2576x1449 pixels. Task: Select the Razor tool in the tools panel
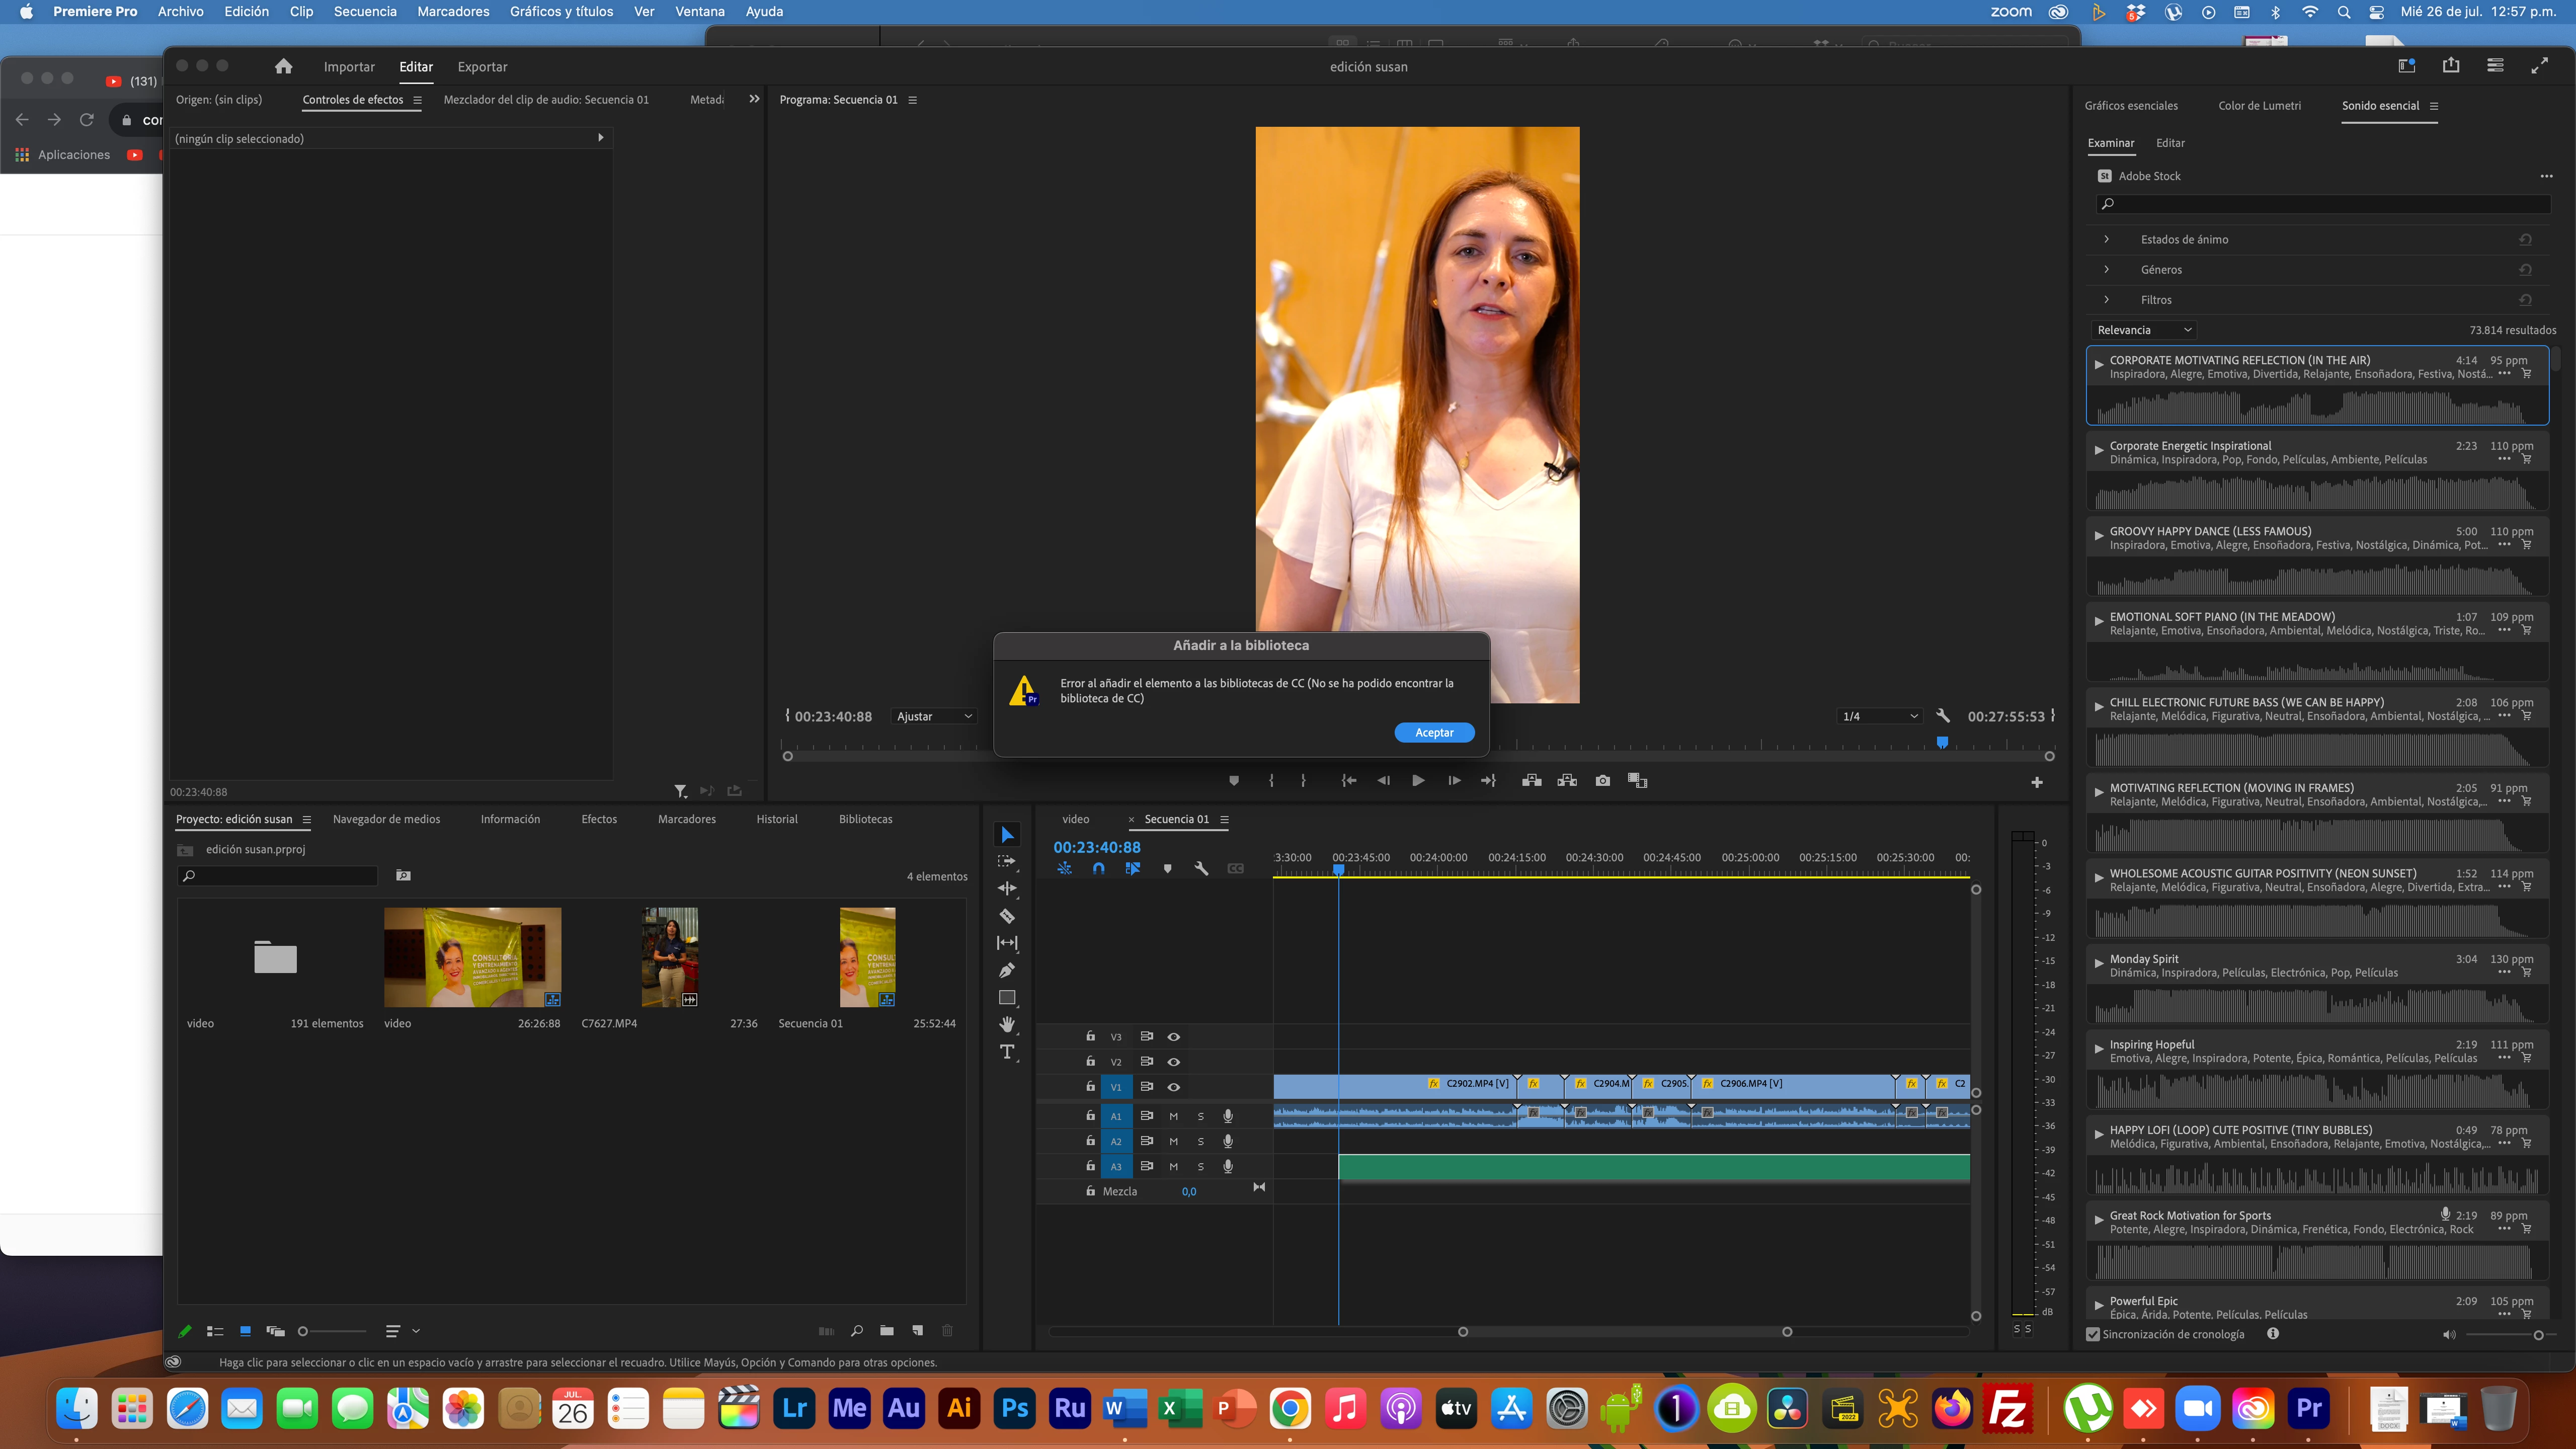(1007, 916)
